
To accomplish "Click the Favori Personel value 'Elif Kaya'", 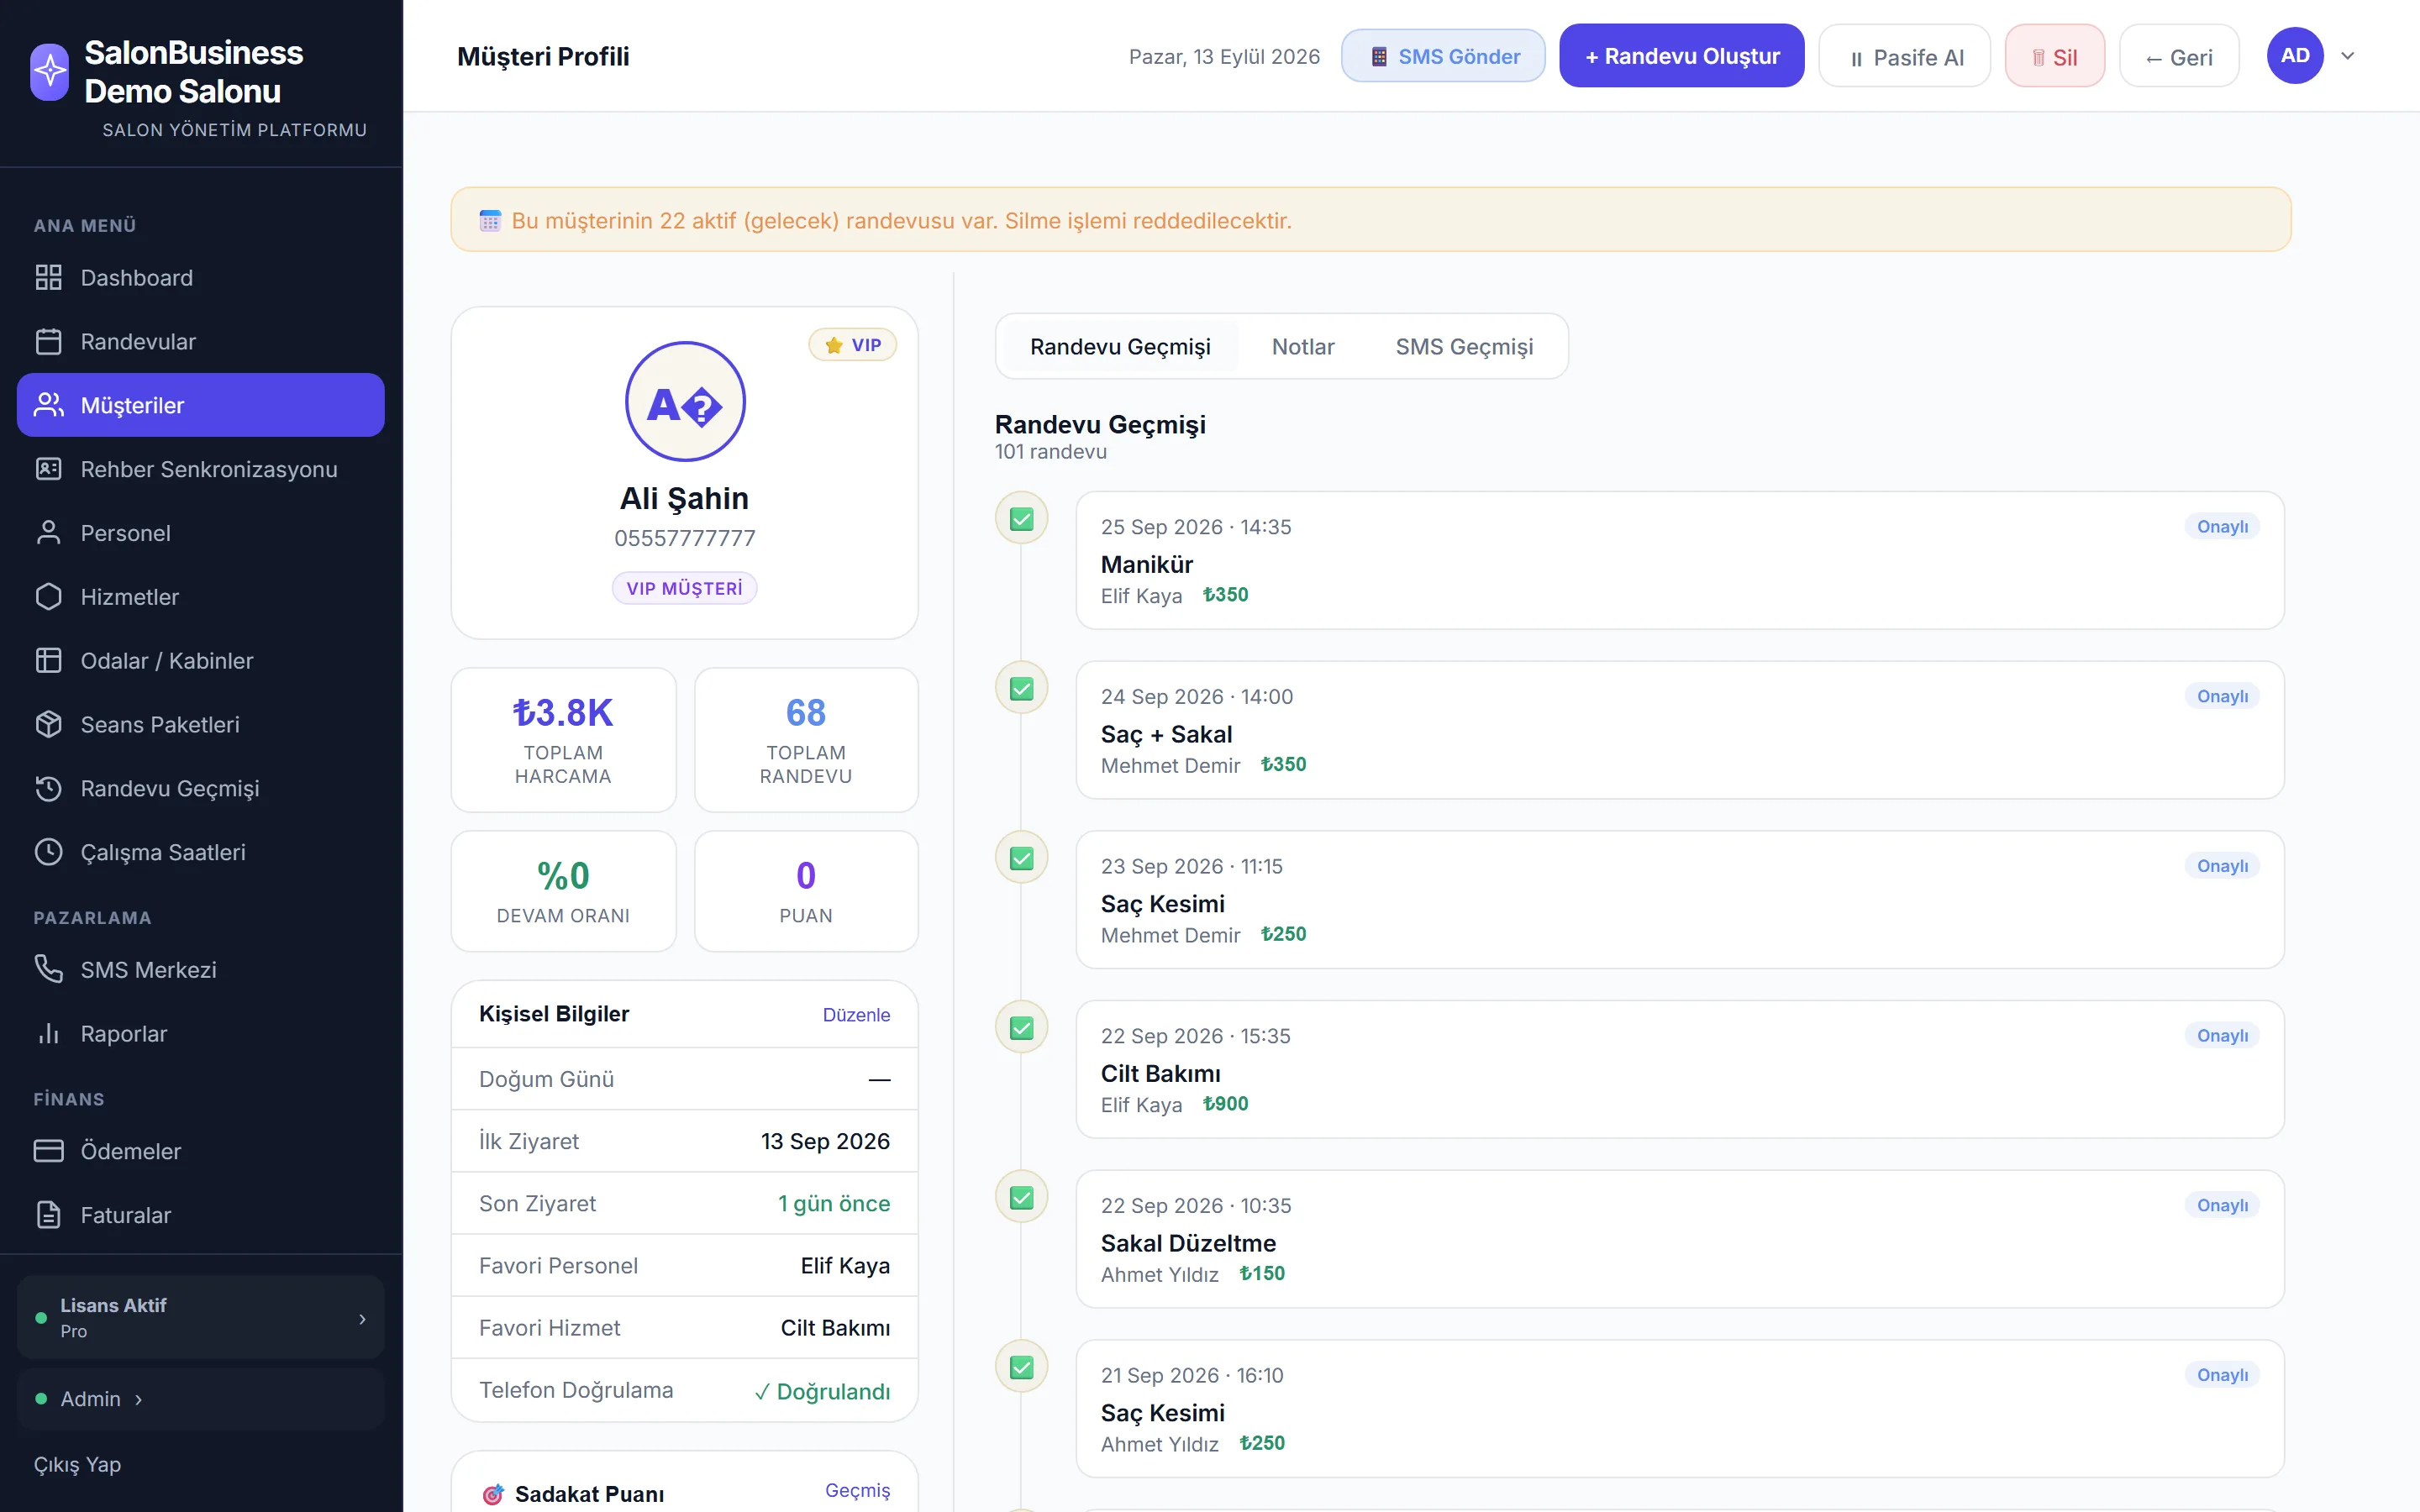I will (845, 1266).
